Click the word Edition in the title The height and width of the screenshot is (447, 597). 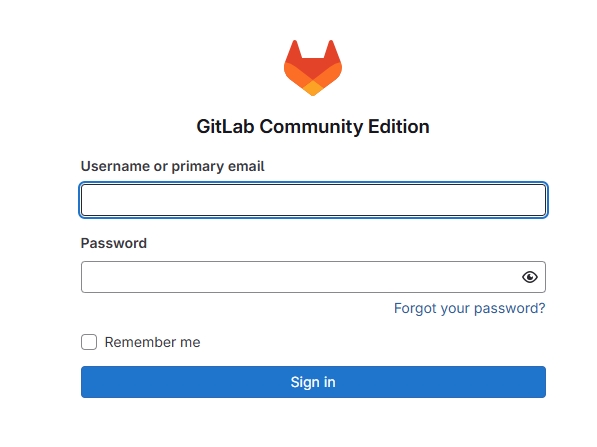pos(399,126)
